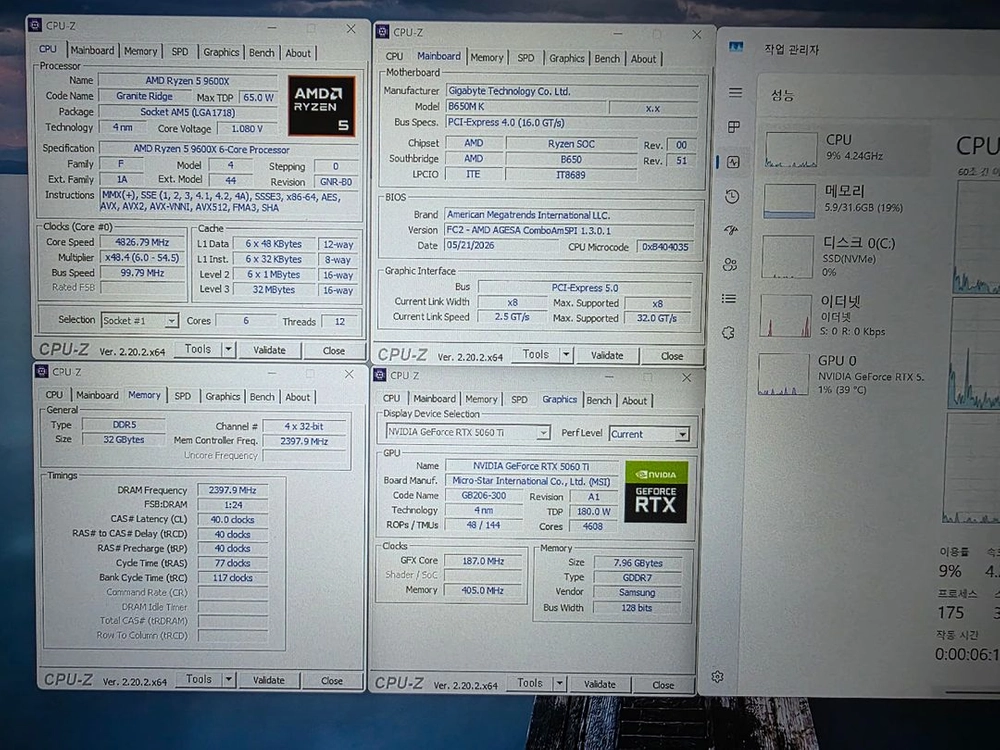Open Details list icon in Task Manager sidebar

tap(729, 298)
